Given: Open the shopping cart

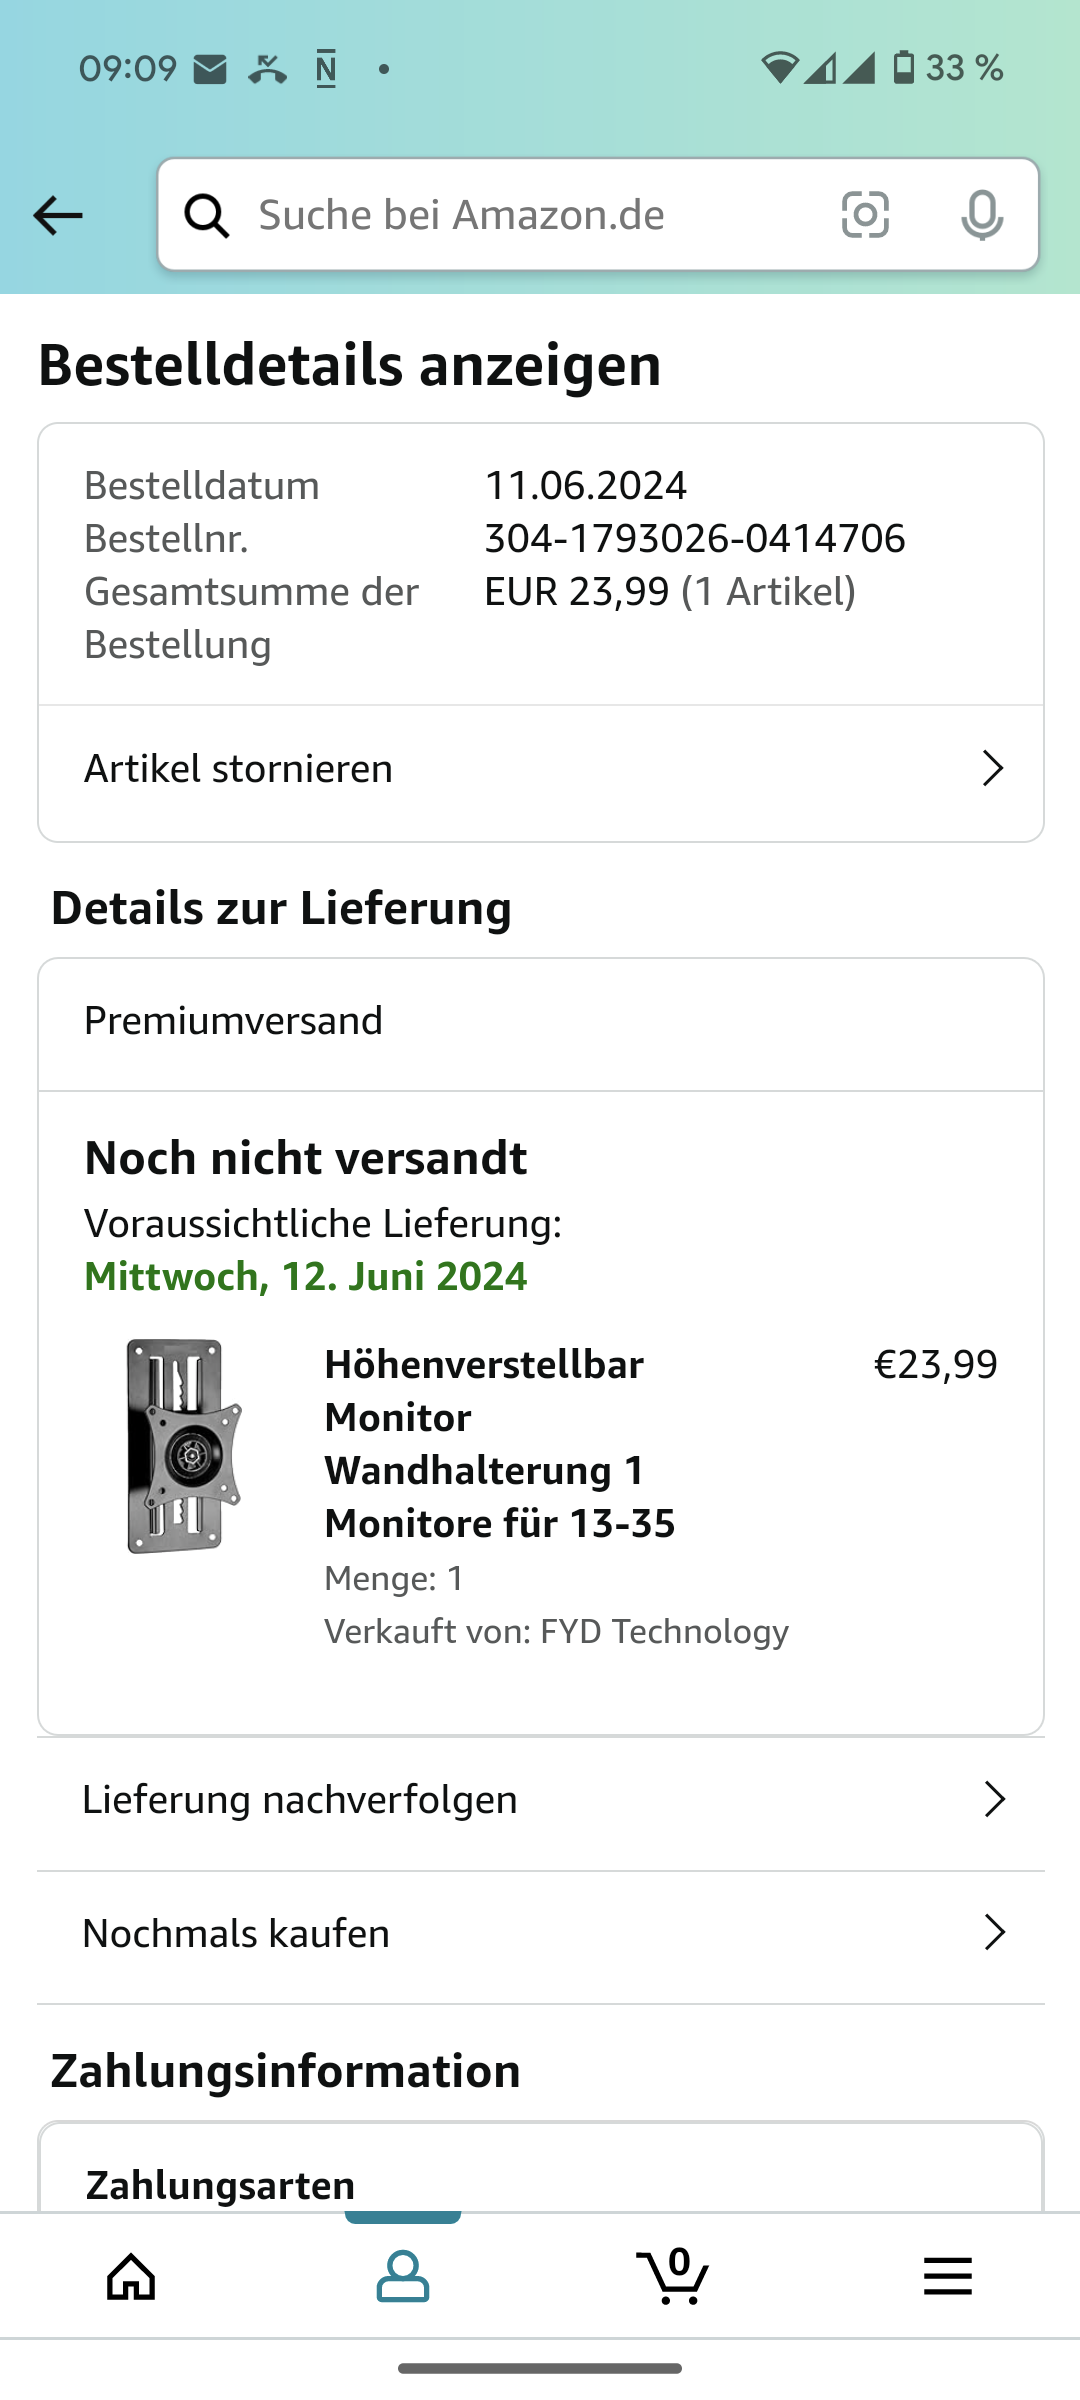Looking at the screenshot, I should point(674,2277).
